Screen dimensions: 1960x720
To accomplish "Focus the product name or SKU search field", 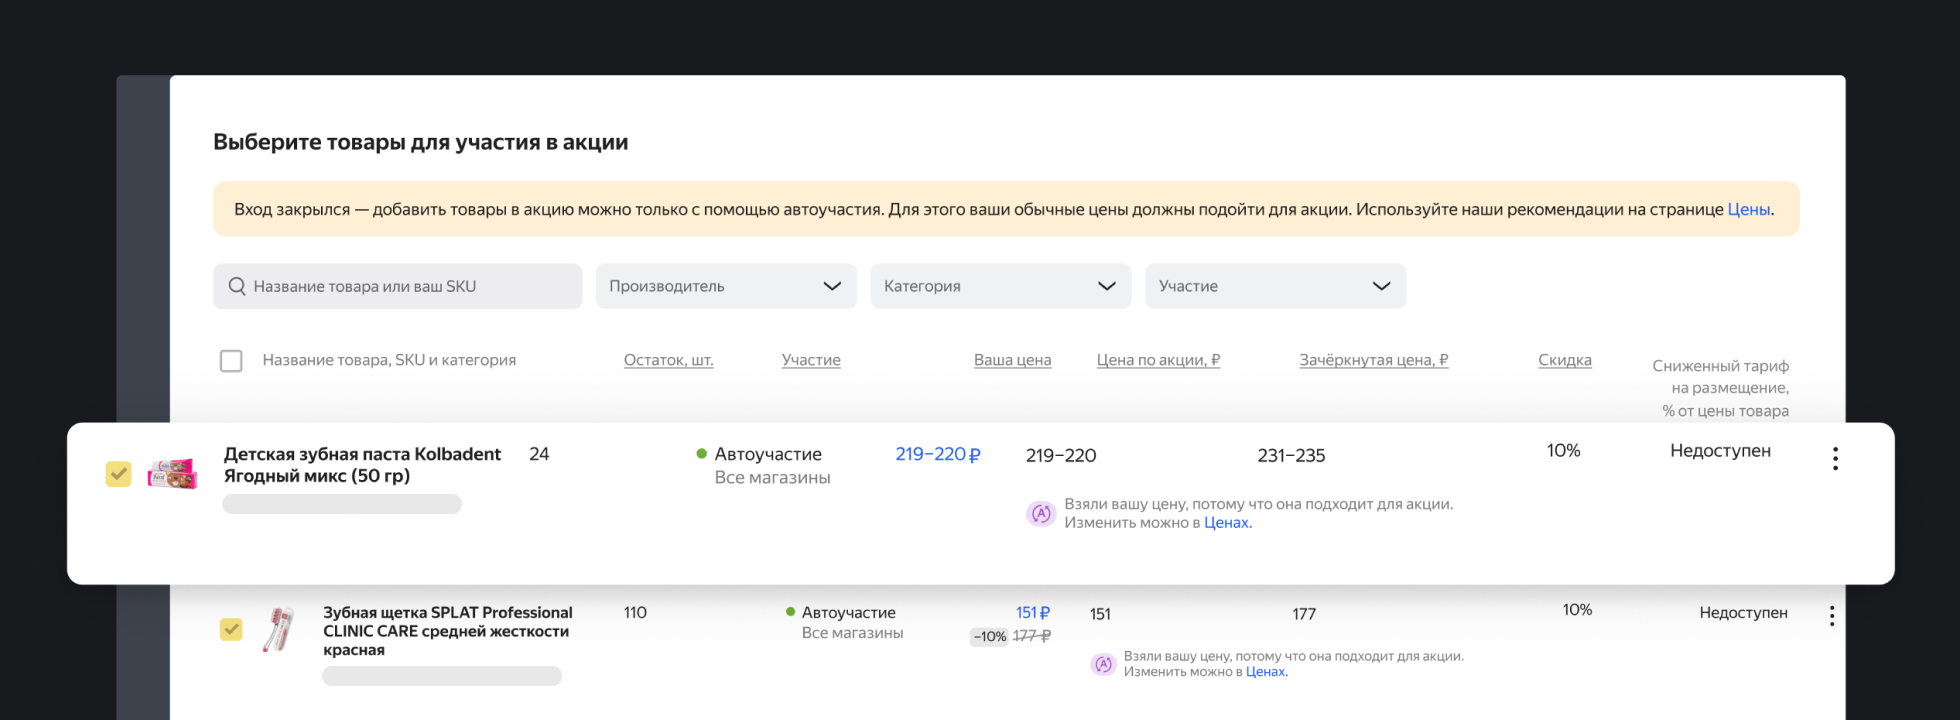I will (398, 286).
